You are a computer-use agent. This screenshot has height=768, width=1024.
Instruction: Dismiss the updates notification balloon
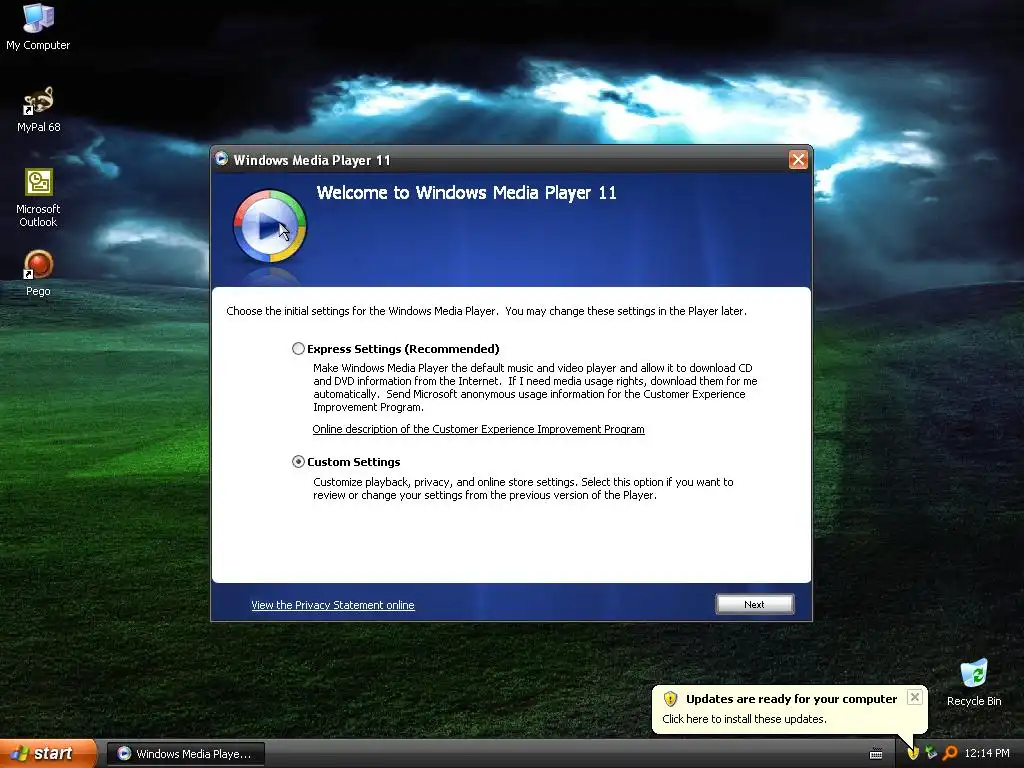(915, 697)
